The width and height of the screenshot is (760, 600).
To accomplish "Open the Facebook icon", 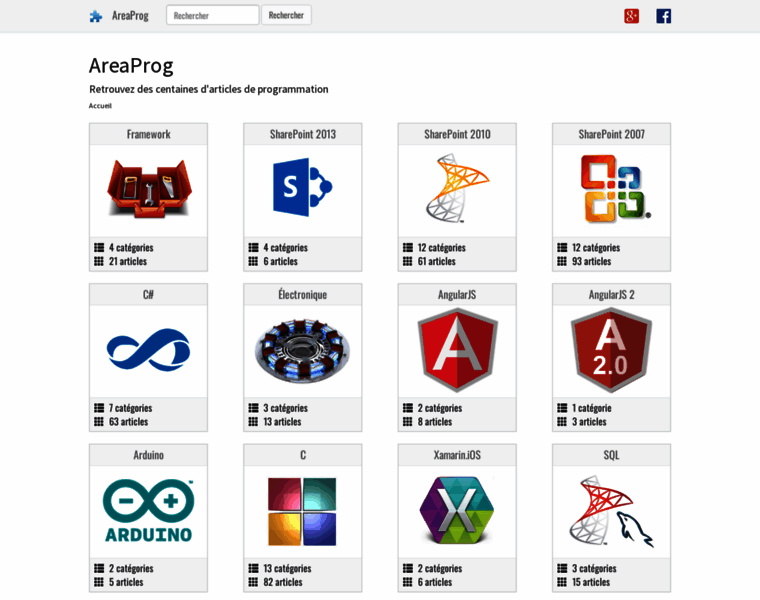I will coord(664,16).
